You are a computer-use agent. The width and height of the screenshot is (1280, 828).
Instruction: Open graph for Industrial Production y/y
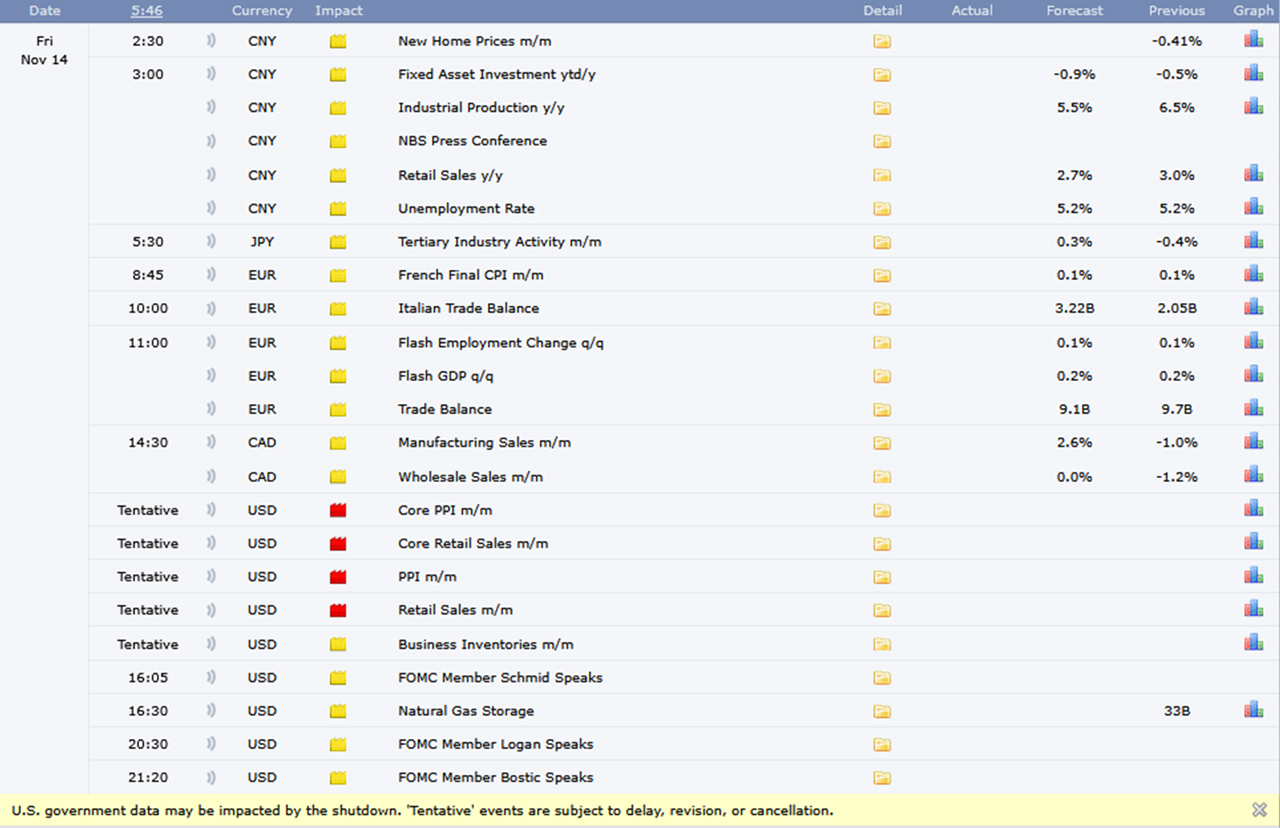[1253, 106]
